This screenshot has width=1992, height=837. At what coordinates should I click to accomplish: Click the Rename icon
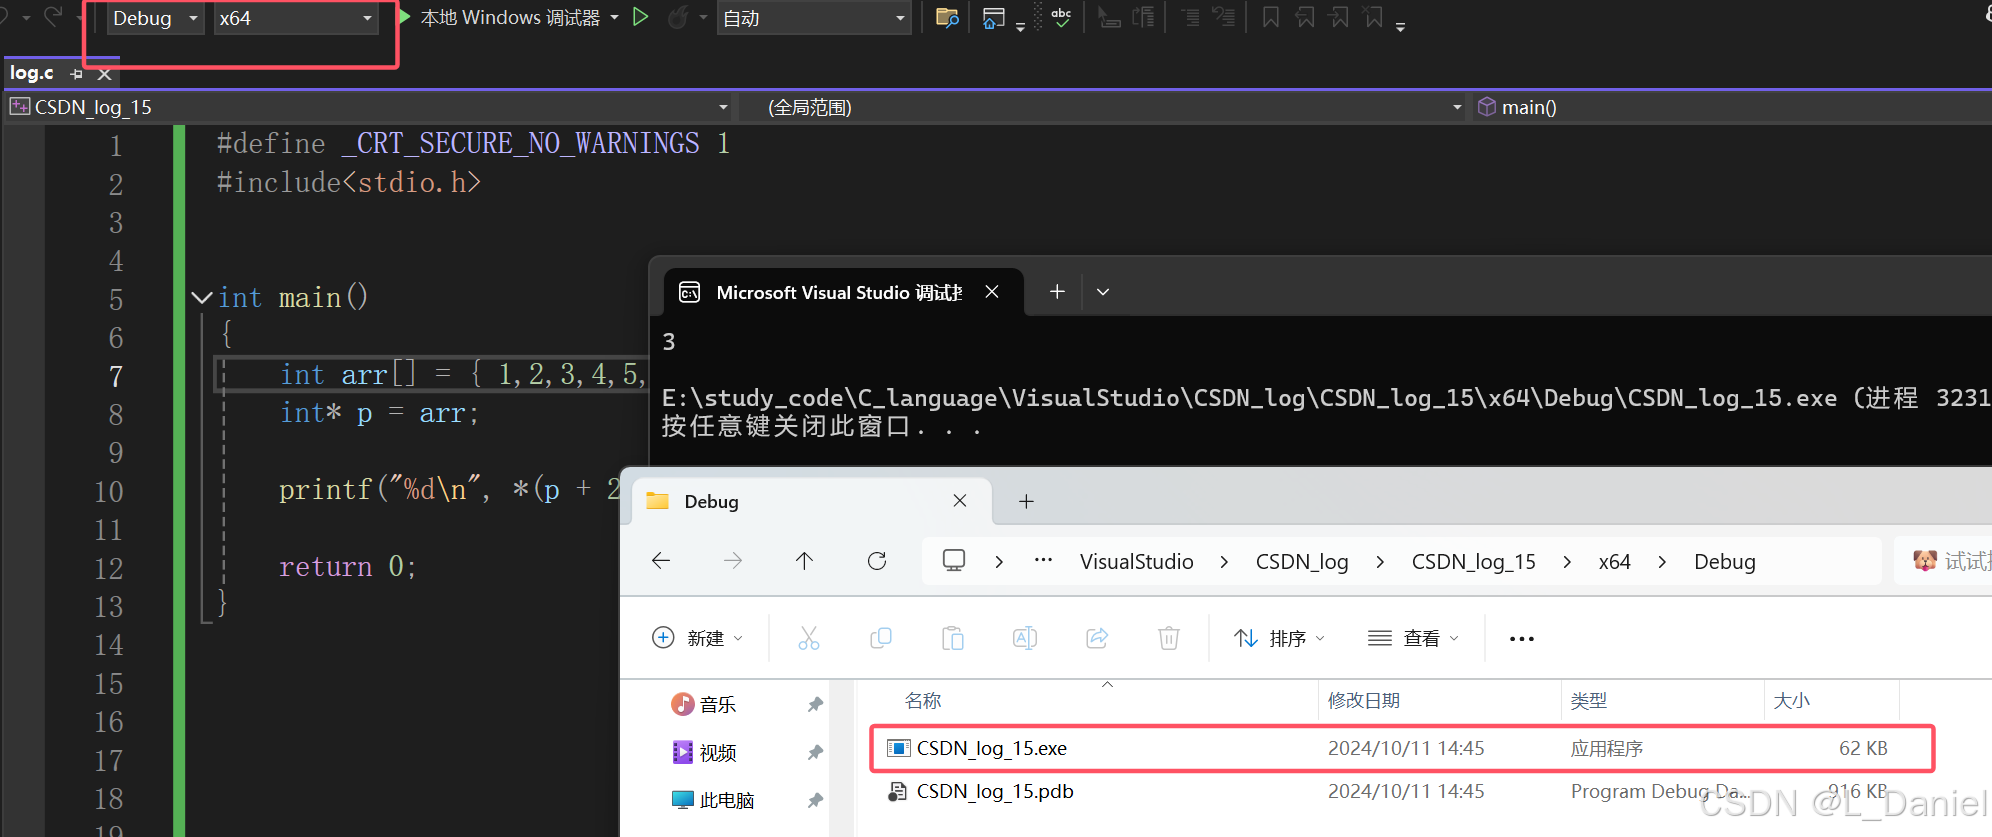(1025, 638)
